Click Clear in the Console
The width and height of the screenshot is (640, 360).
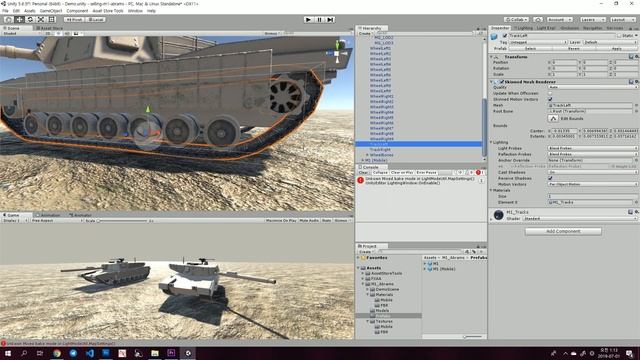pos(363,173)
